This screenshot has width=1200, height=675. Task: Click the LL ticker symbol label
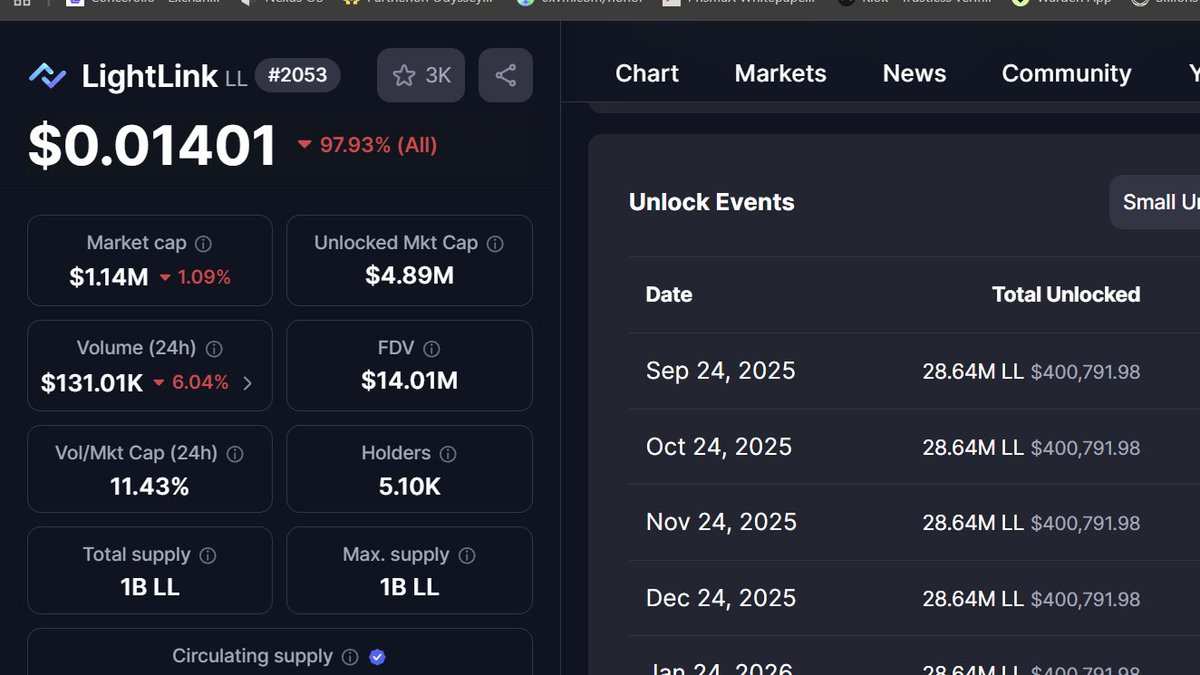coord(236,79)
